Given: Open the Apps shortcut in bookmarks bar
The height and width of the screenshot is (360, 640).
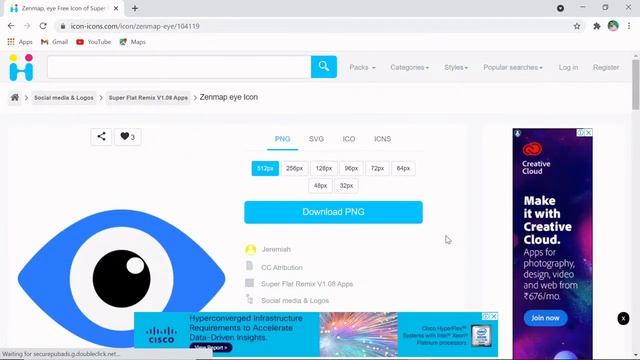Looking at the screenshot, I should click(x=20, y=42).
